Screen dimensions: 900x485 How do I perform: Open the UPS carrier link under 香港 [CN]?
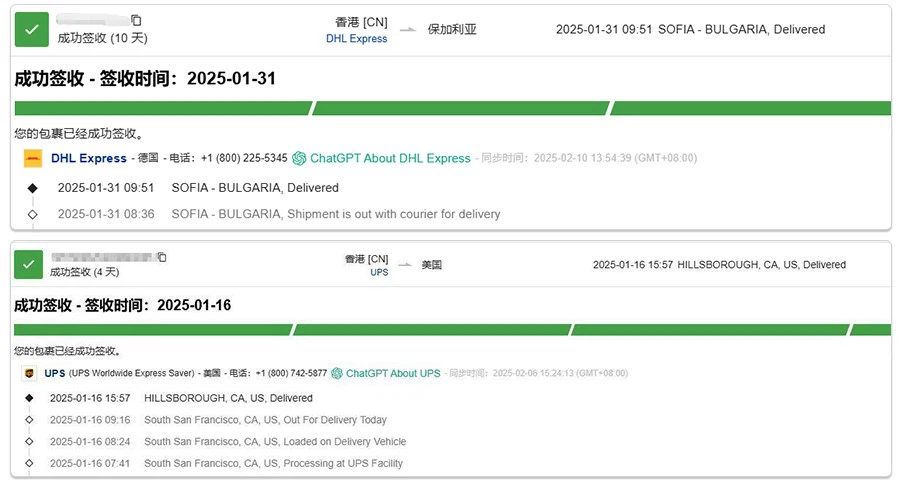379,272
